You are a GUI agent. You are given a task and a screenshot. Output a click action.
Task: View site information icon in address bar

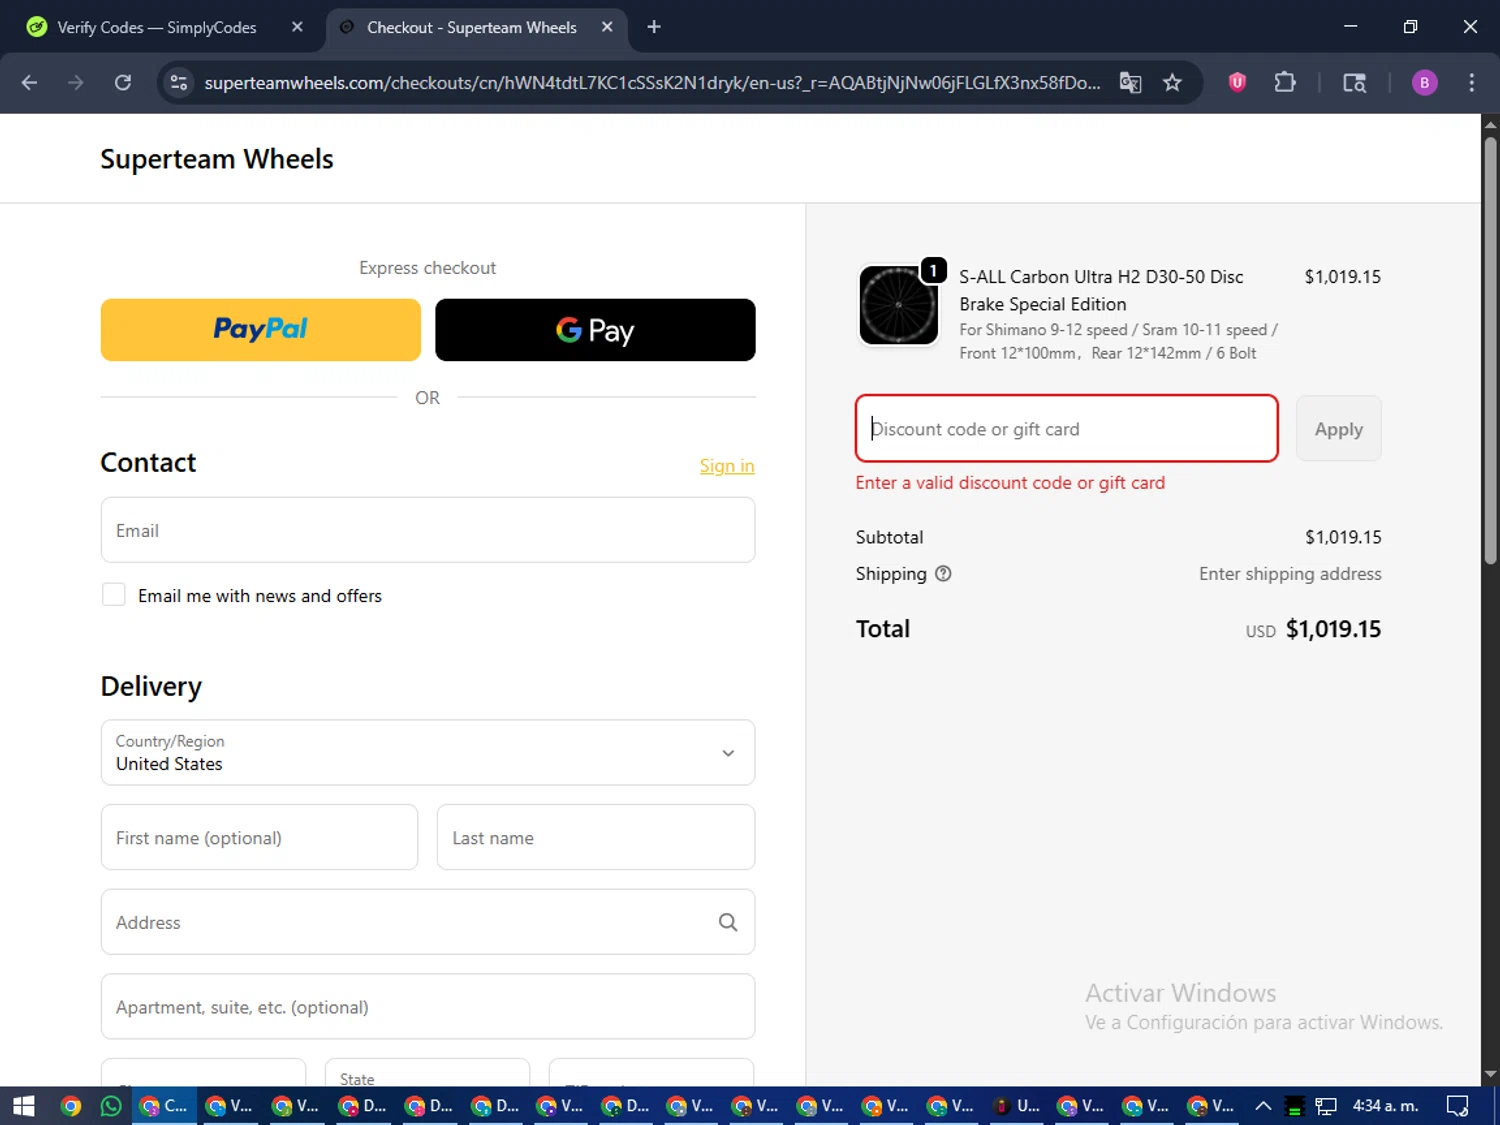tap(179, 83)
